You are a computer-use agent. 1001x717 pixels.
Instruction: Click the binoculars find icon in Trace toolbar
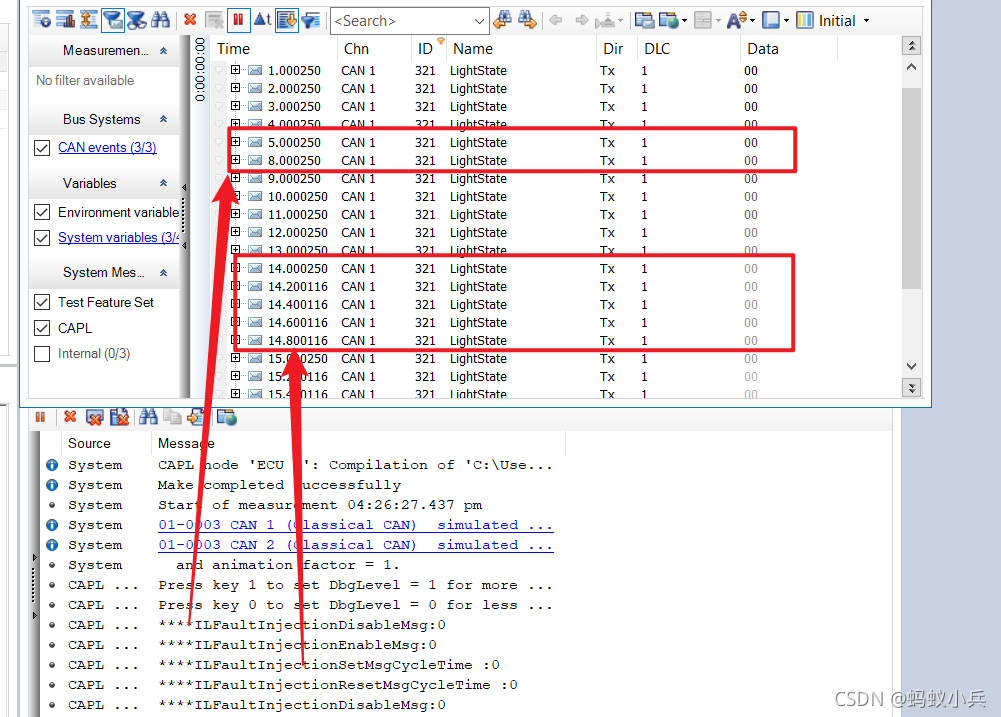[160, 20]
